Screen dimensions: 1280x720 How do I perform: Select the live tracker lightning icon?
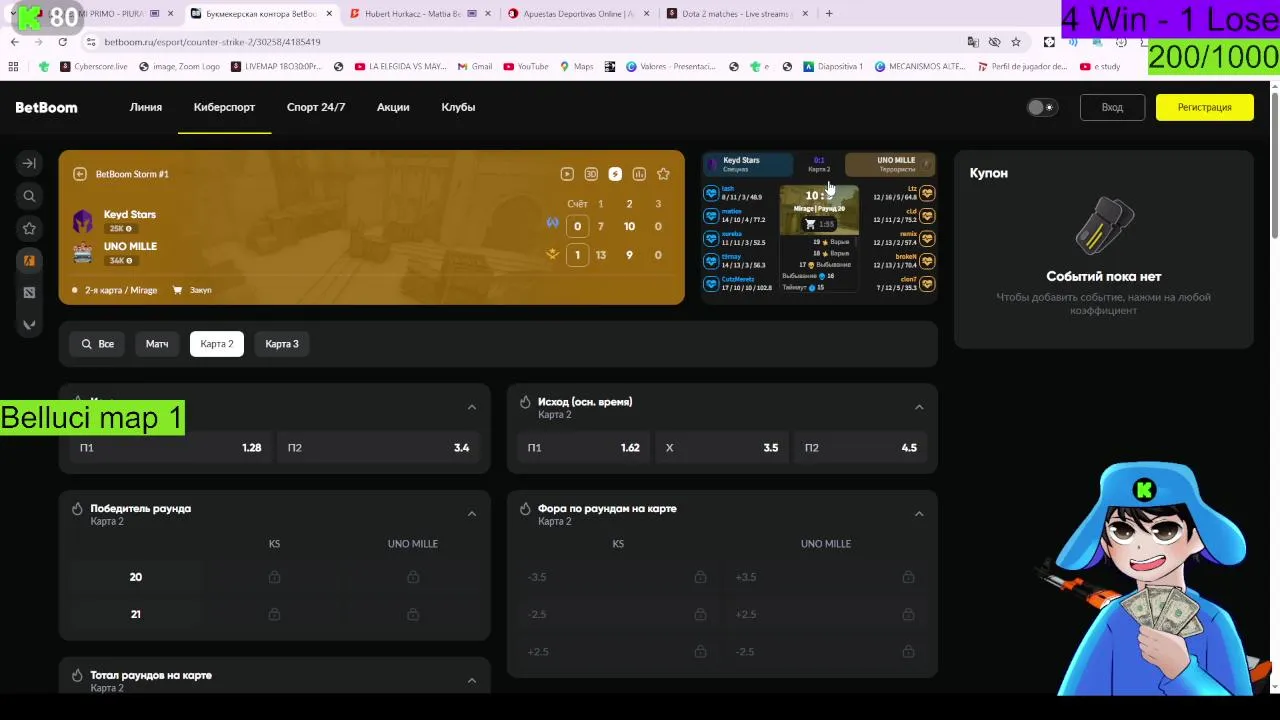point(615,174)
